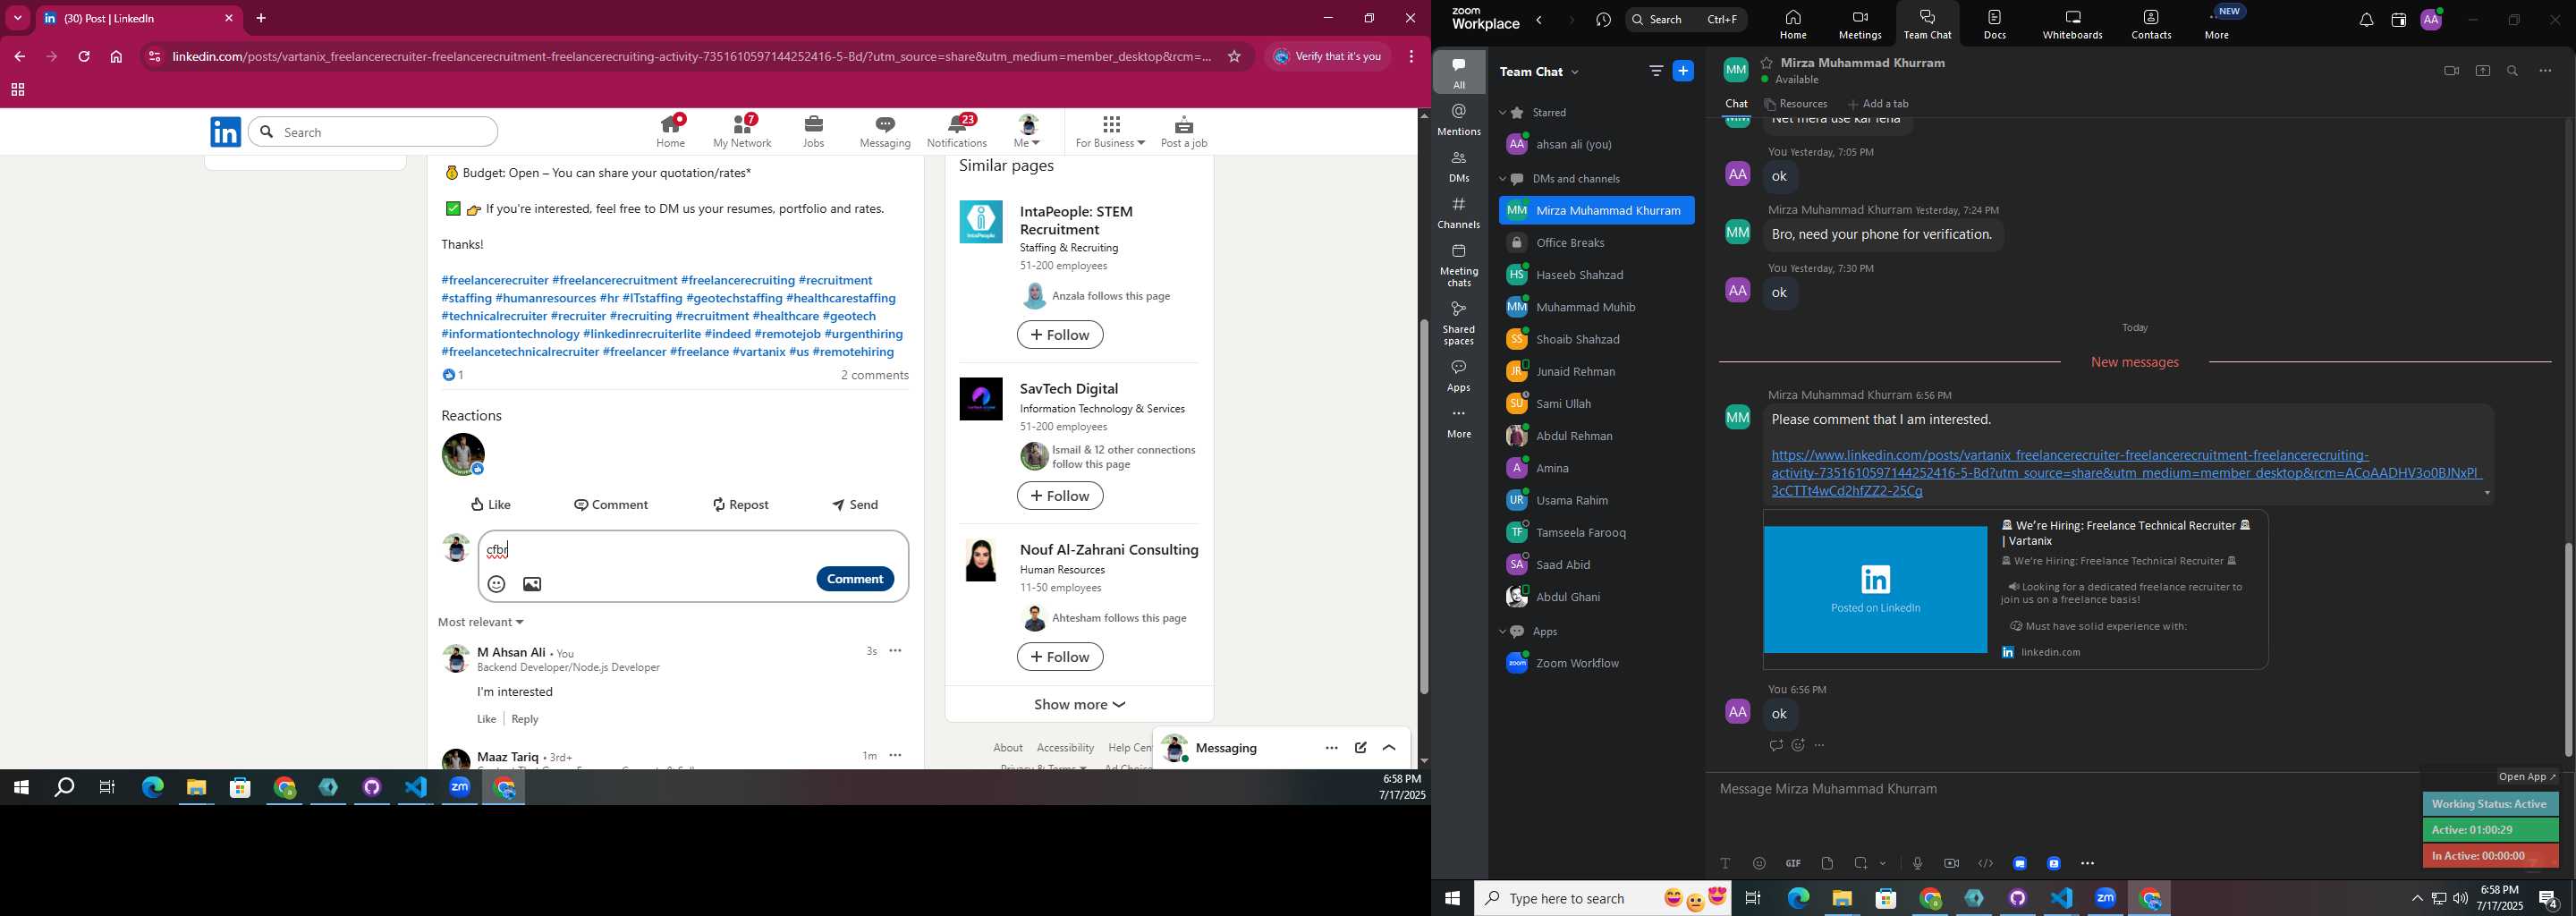Switch to Zoom Contacts tab

point(2151,24)
